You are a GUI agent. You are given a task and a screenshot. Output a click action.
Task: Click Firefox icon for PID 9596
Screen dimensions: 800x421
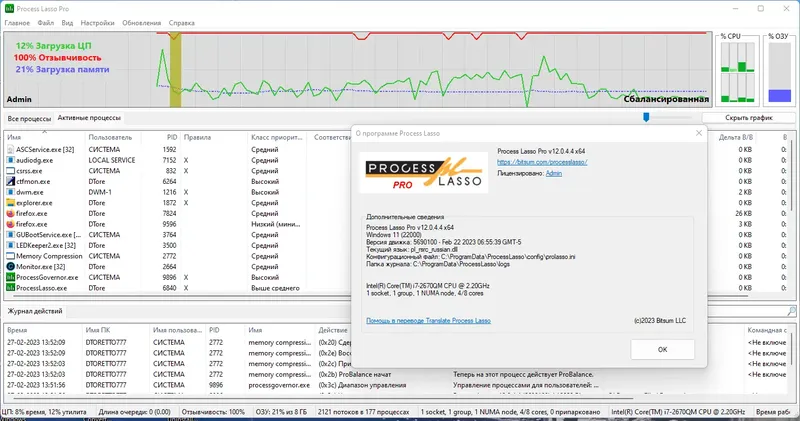pos(10,224)
